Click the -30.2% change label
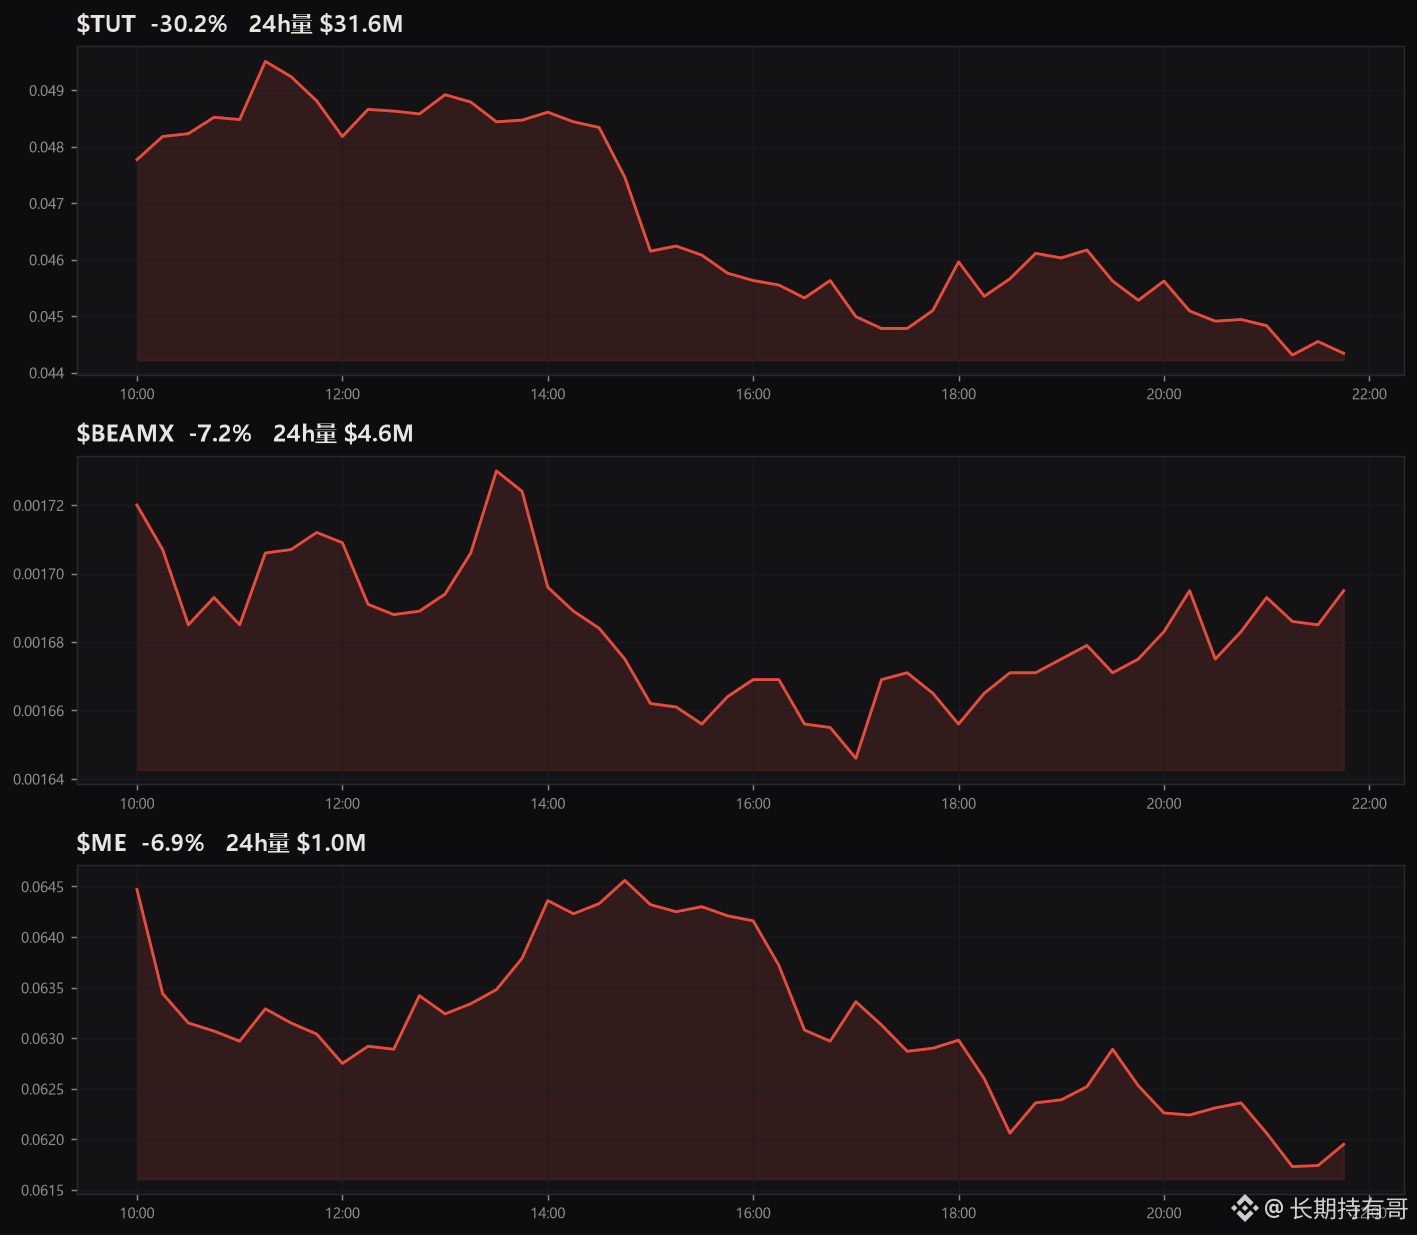Image resolution: width=1417 pixels, height=1235 pixels. [x=189, y=24]
